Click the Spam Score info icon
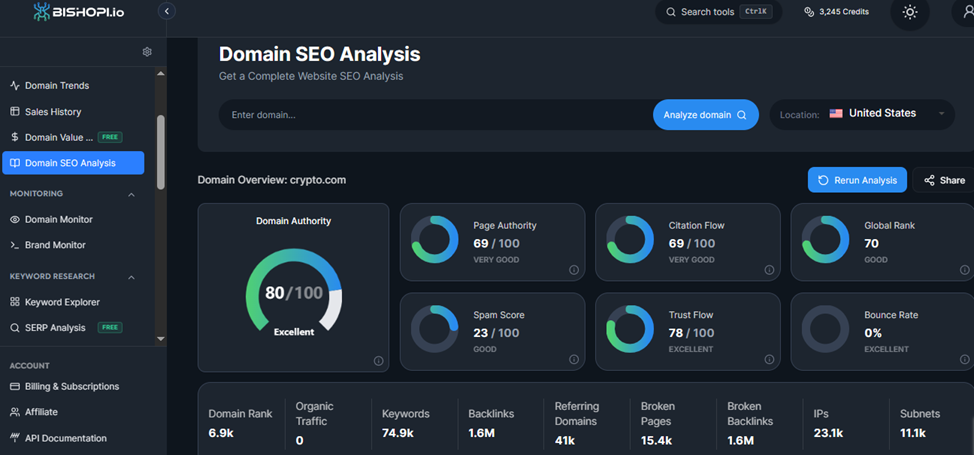Viewport: 974px width, 455px height. click(574, 359)
